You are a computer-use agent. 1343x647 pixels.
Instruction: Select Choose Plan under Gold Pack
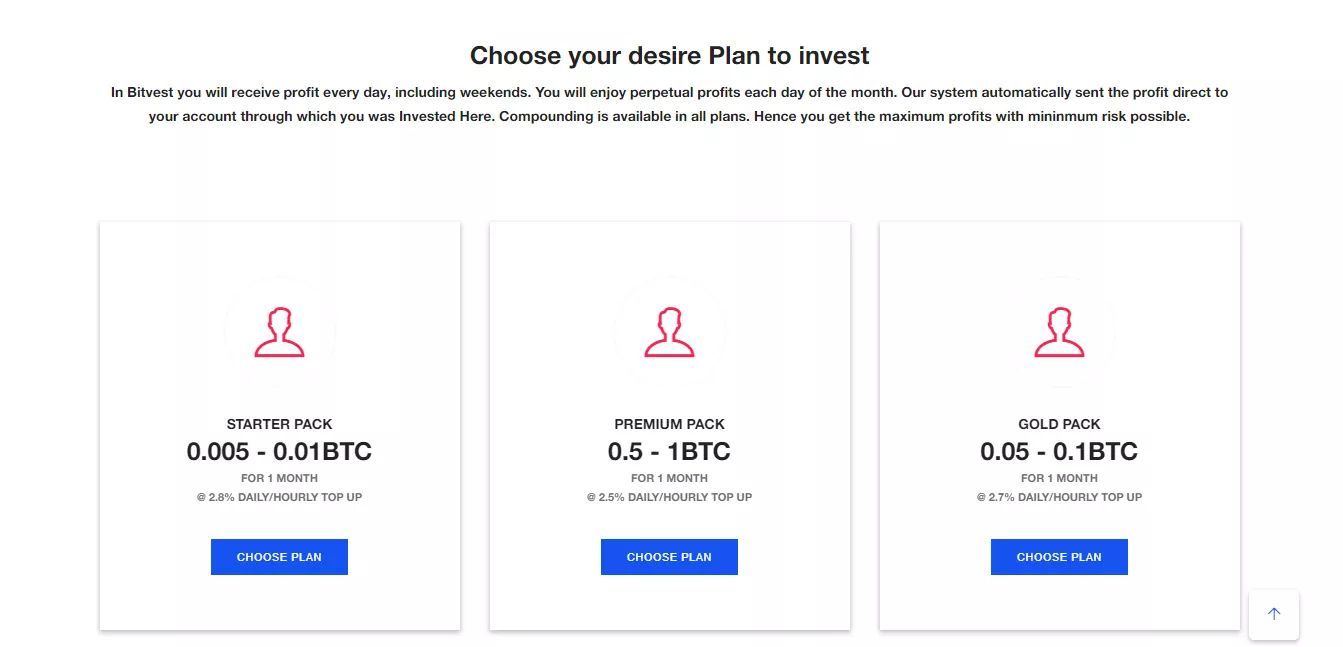pyautogui.click(x=1059, y=557)
